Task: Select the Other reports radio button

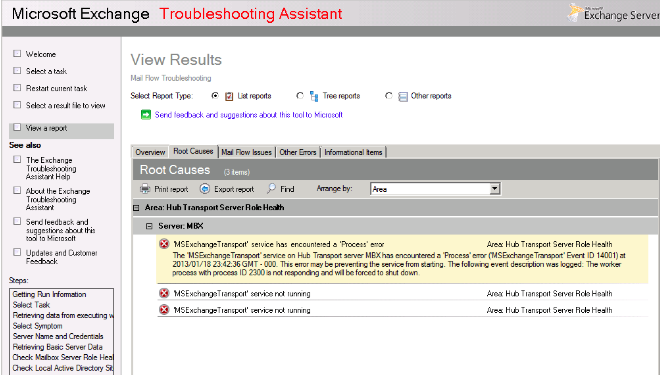Action: pyautogui.click(x=389, y=96)
